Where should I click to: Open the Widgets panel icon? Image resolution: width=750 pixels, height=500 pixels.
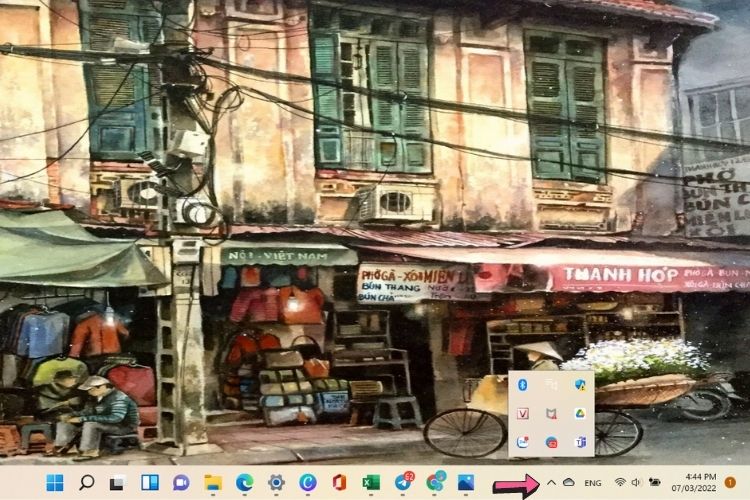point(150,482)
